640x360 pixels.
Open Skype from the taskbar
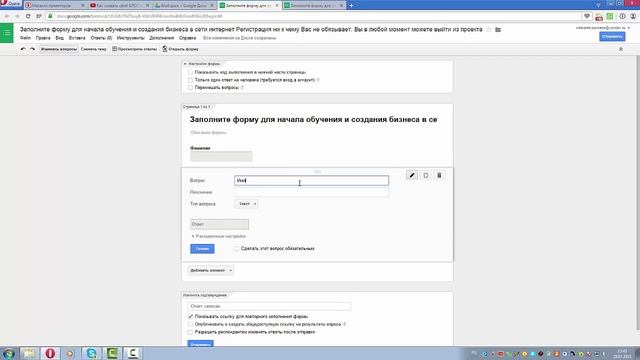pyautogui.click(x=91, y=353)
